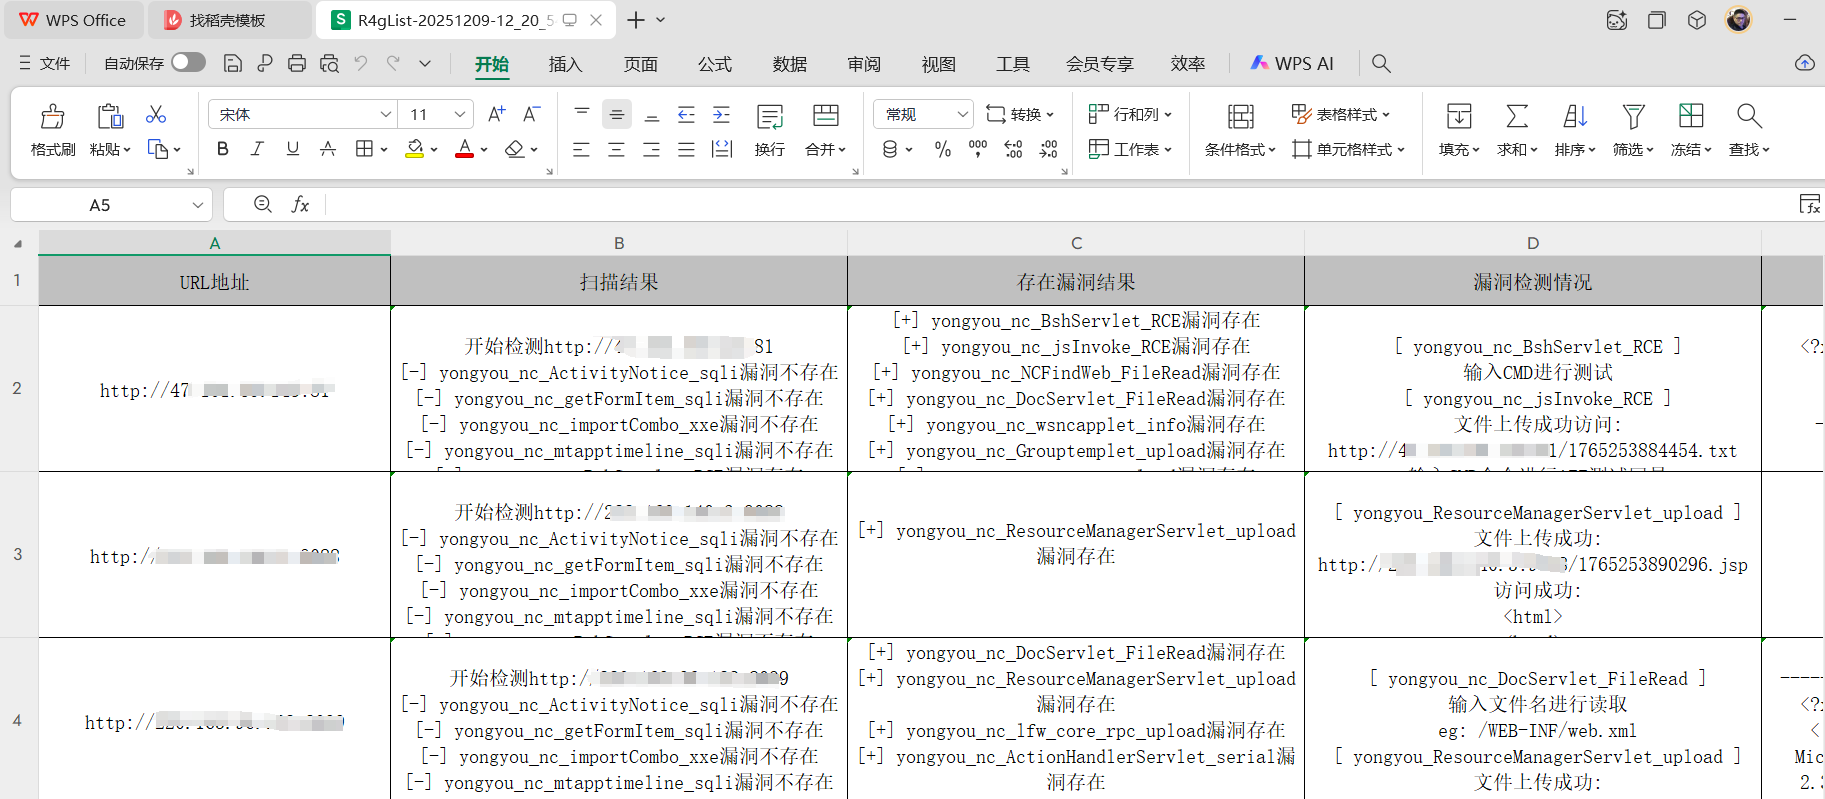Select column B header
The image size is (1825, 799).
point(619,243)
